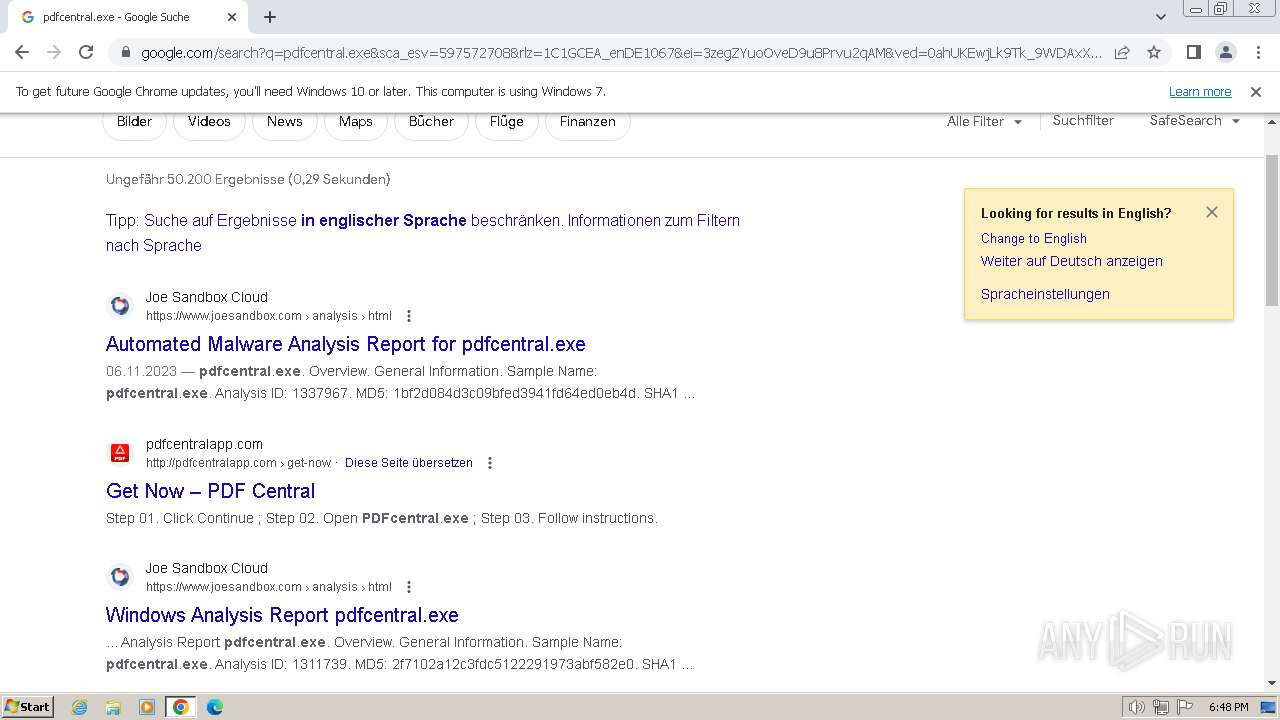1280x720 pixels.
Task: Reload the current page
Action: click(86, 52)
